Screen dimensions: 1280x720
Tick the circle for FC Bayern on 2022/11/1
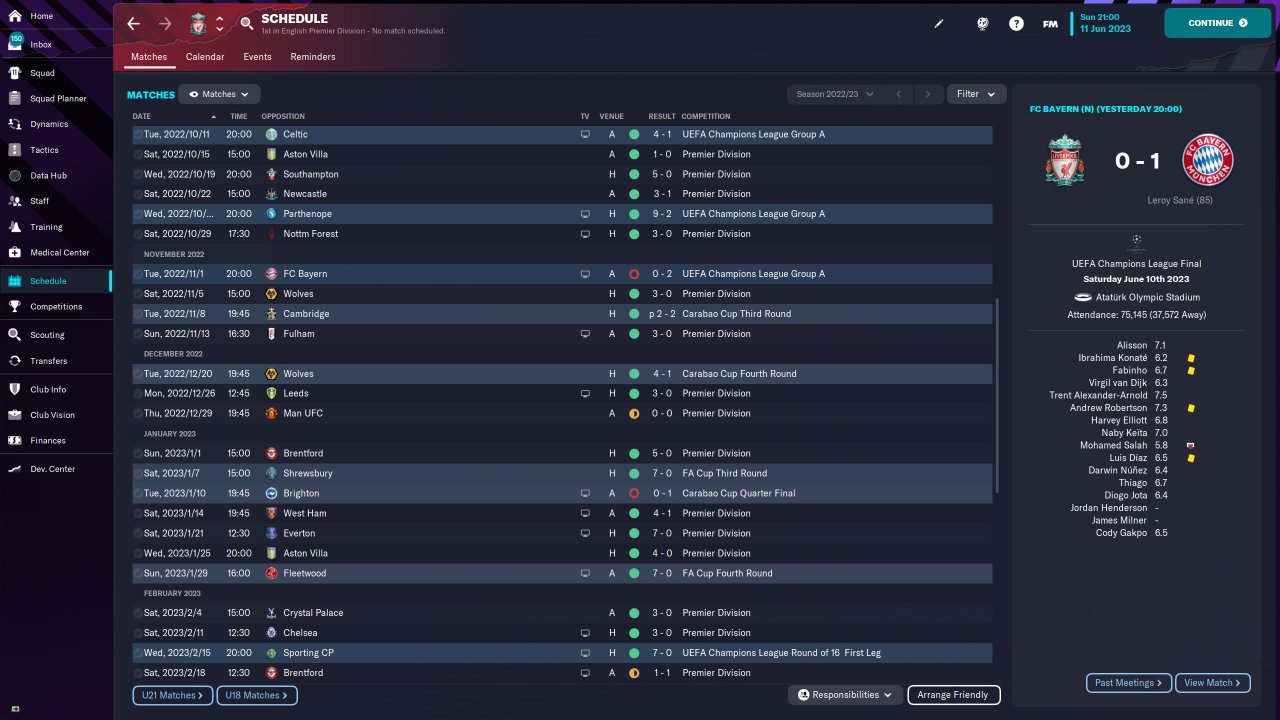click(x=138, y=274)
